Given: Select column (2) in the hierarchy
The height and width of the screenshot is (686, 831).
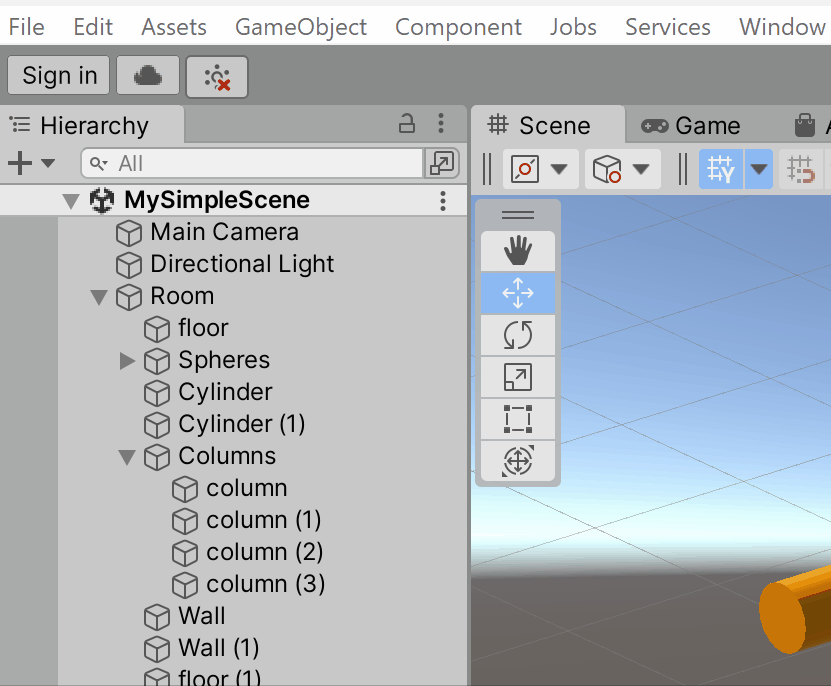Looking at the screenshot, I should tap(264, 552).
